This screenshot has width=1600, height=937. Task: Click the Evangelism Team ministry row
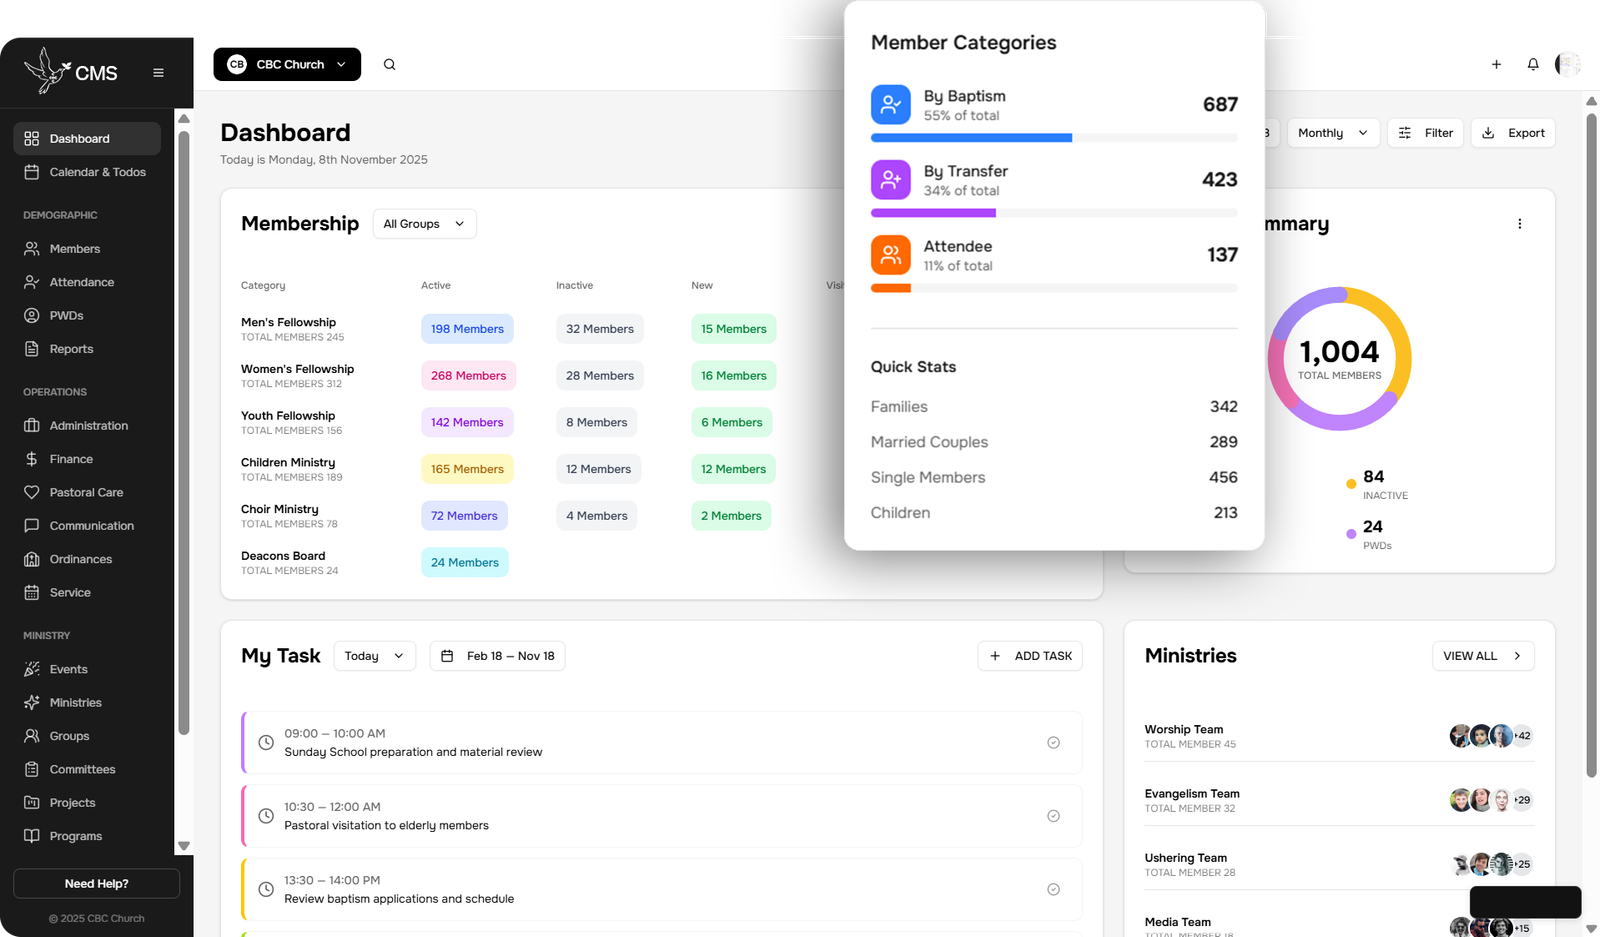point(1339,800)
